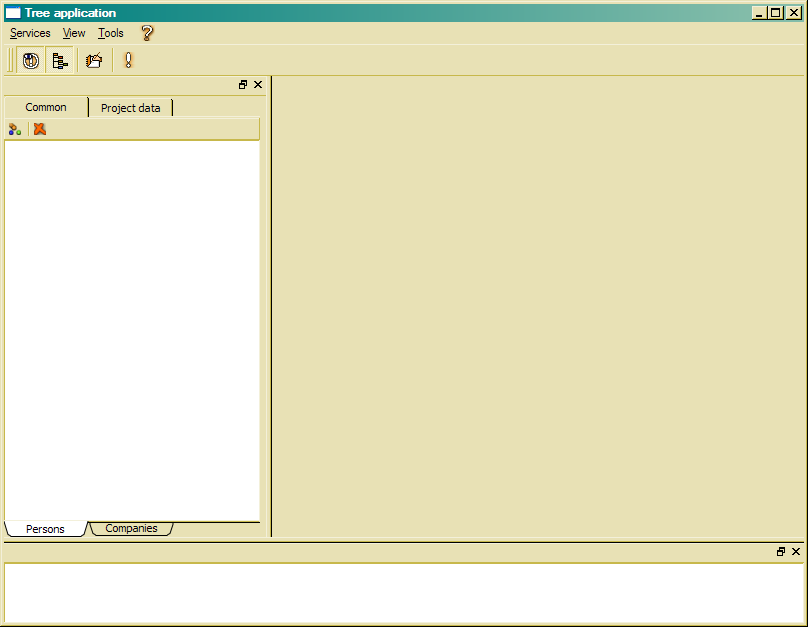Screen dimensions: 808x627
Task: Click inside the empty Persons list area
Action: (132, 330)
